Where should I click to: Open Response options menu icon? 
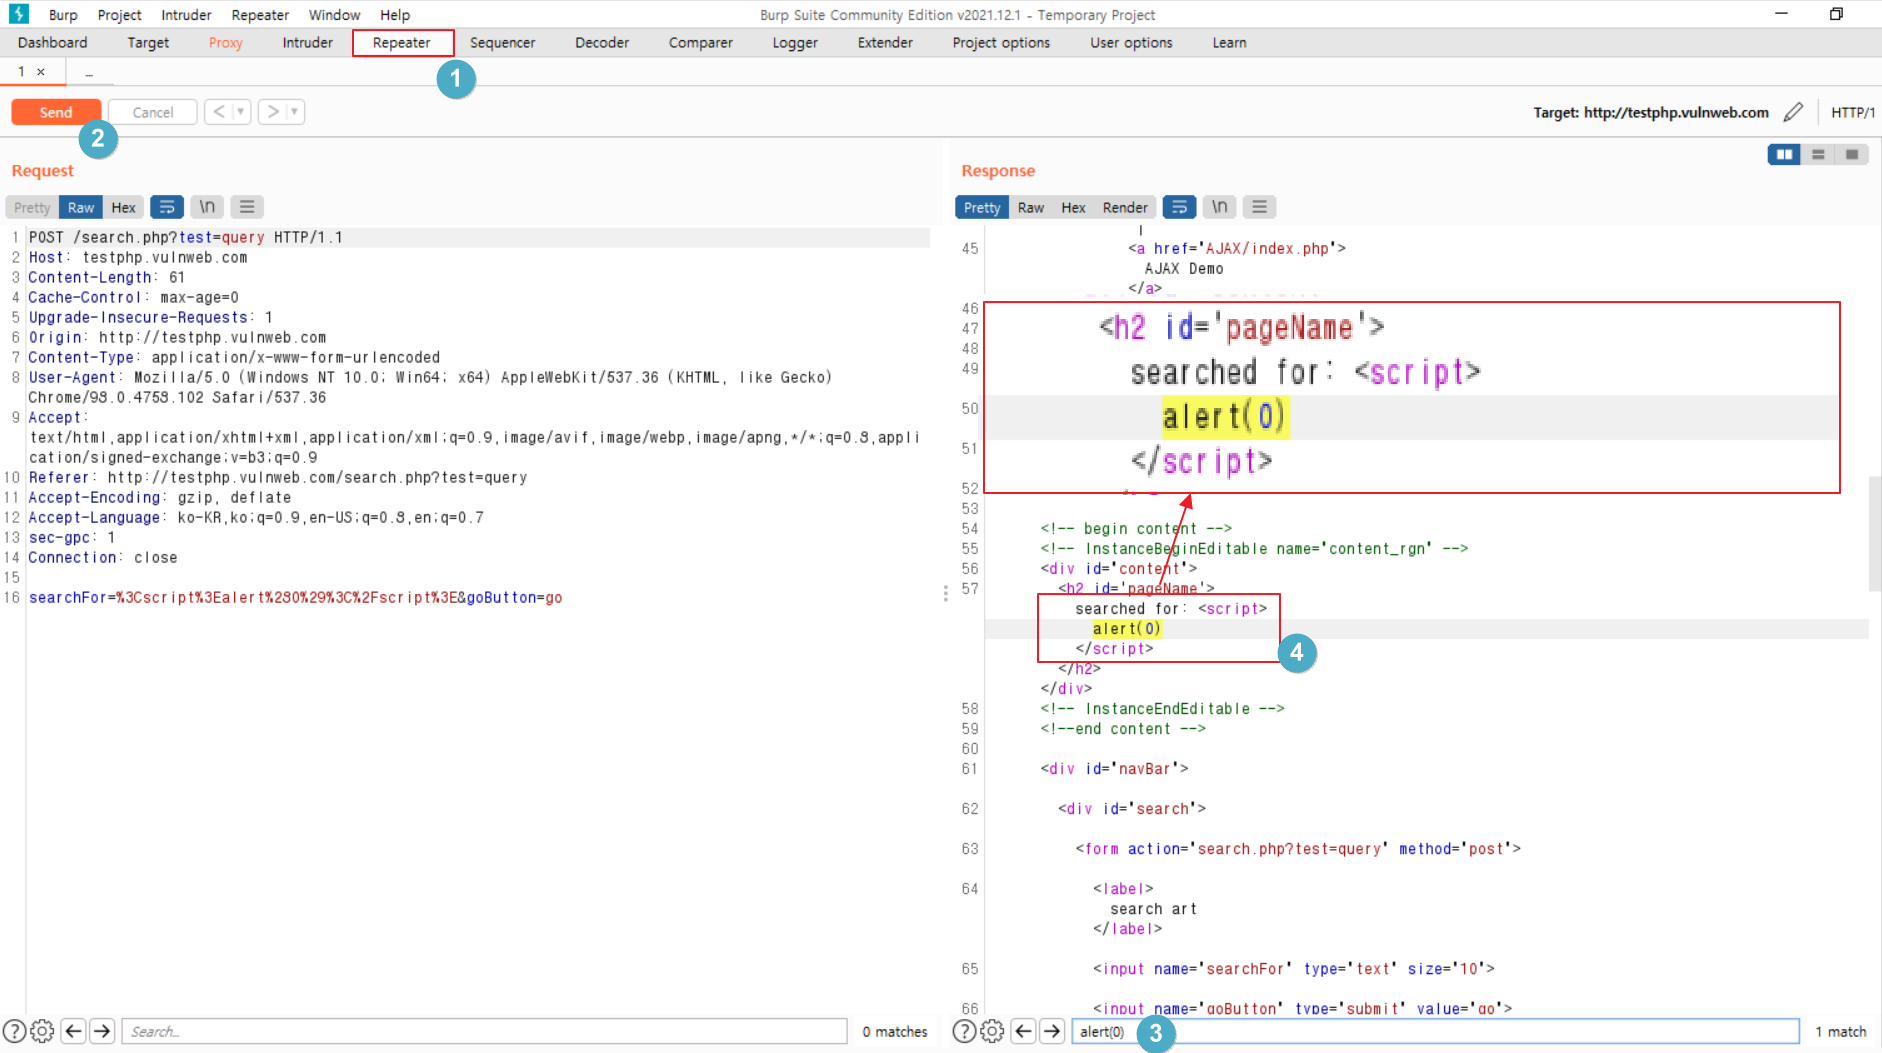tap(1260, 207)
